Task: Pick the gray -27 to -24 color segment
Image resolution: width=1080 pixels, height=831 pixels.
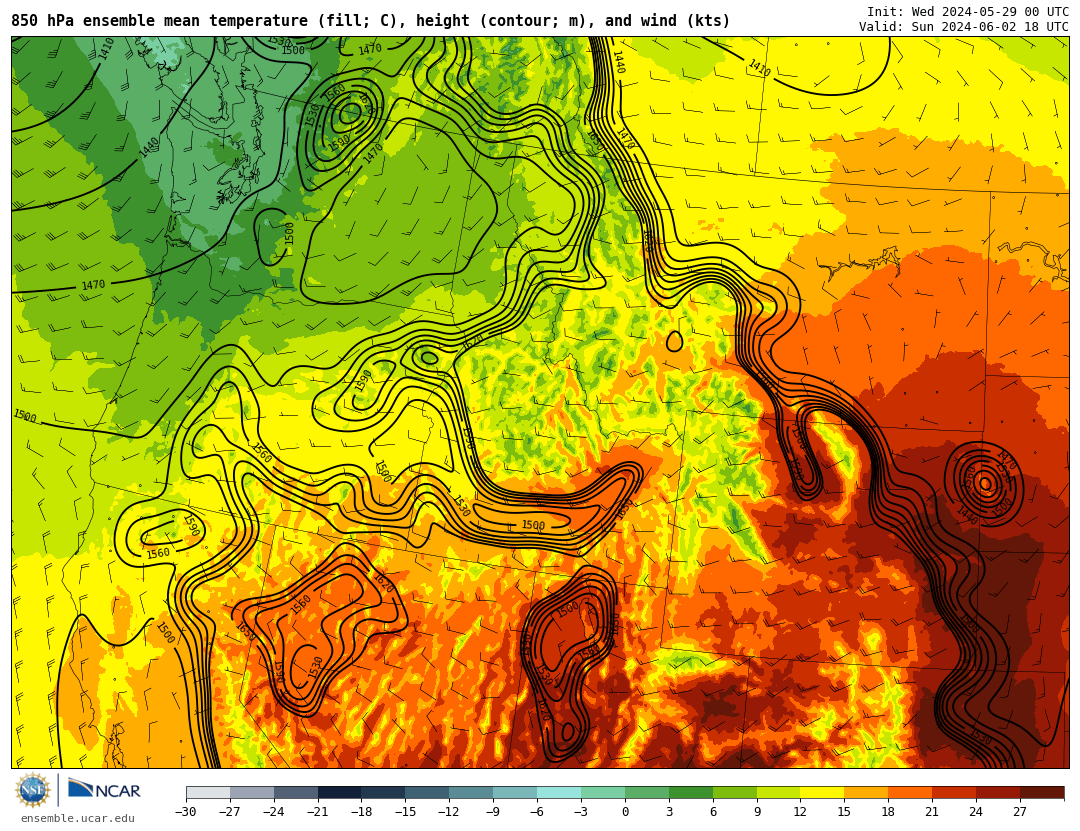Action: tap(252, 792)
